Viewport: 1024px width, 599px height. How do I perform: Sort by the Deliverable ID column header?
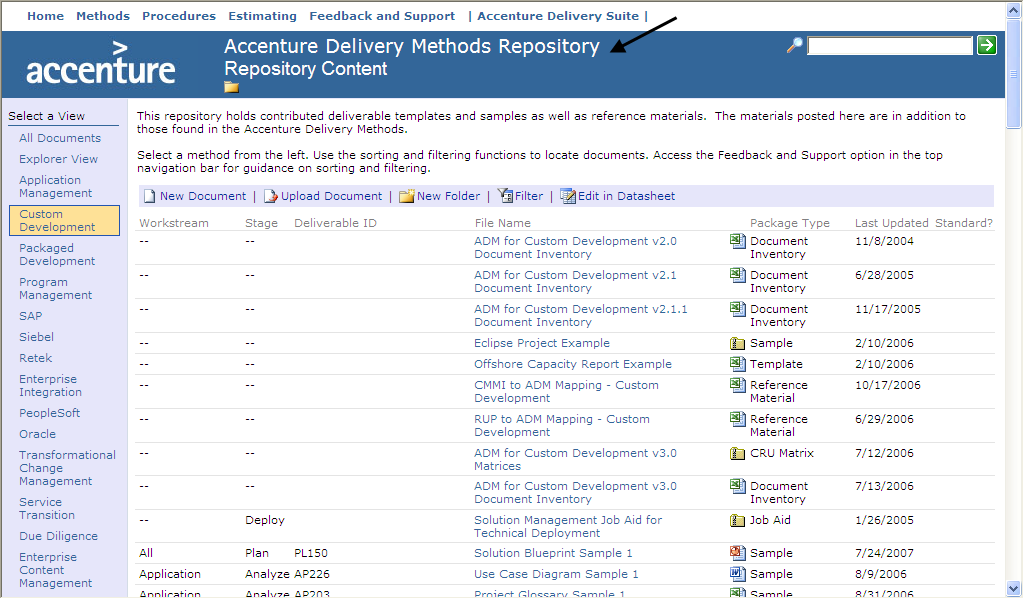tap(335, 223)
